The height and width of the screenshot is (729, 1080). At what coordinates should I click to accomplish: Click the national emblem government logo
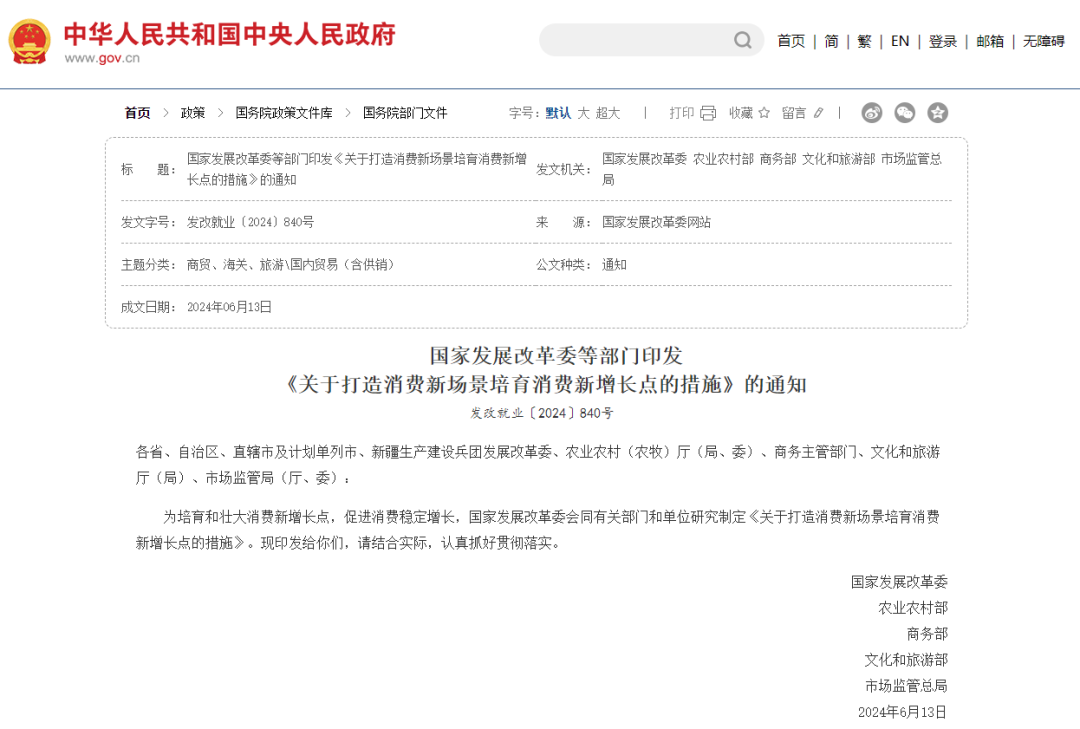tap(29, 40)
